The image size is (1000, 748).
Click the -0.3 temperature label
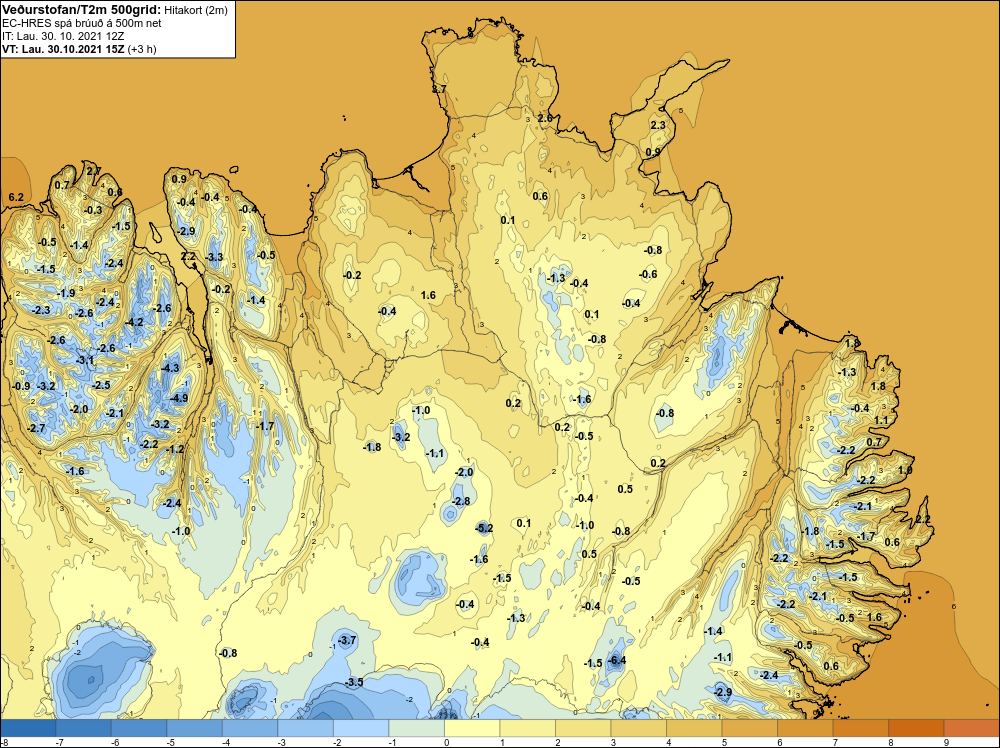point(93,210)
